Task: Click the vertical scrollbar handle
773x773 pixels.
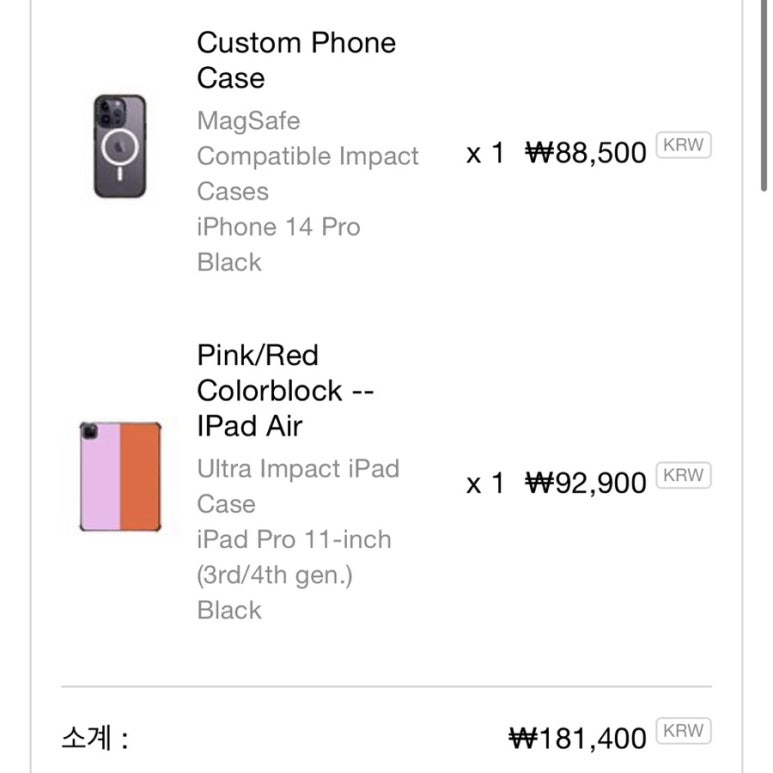Action: coord(764,96)
